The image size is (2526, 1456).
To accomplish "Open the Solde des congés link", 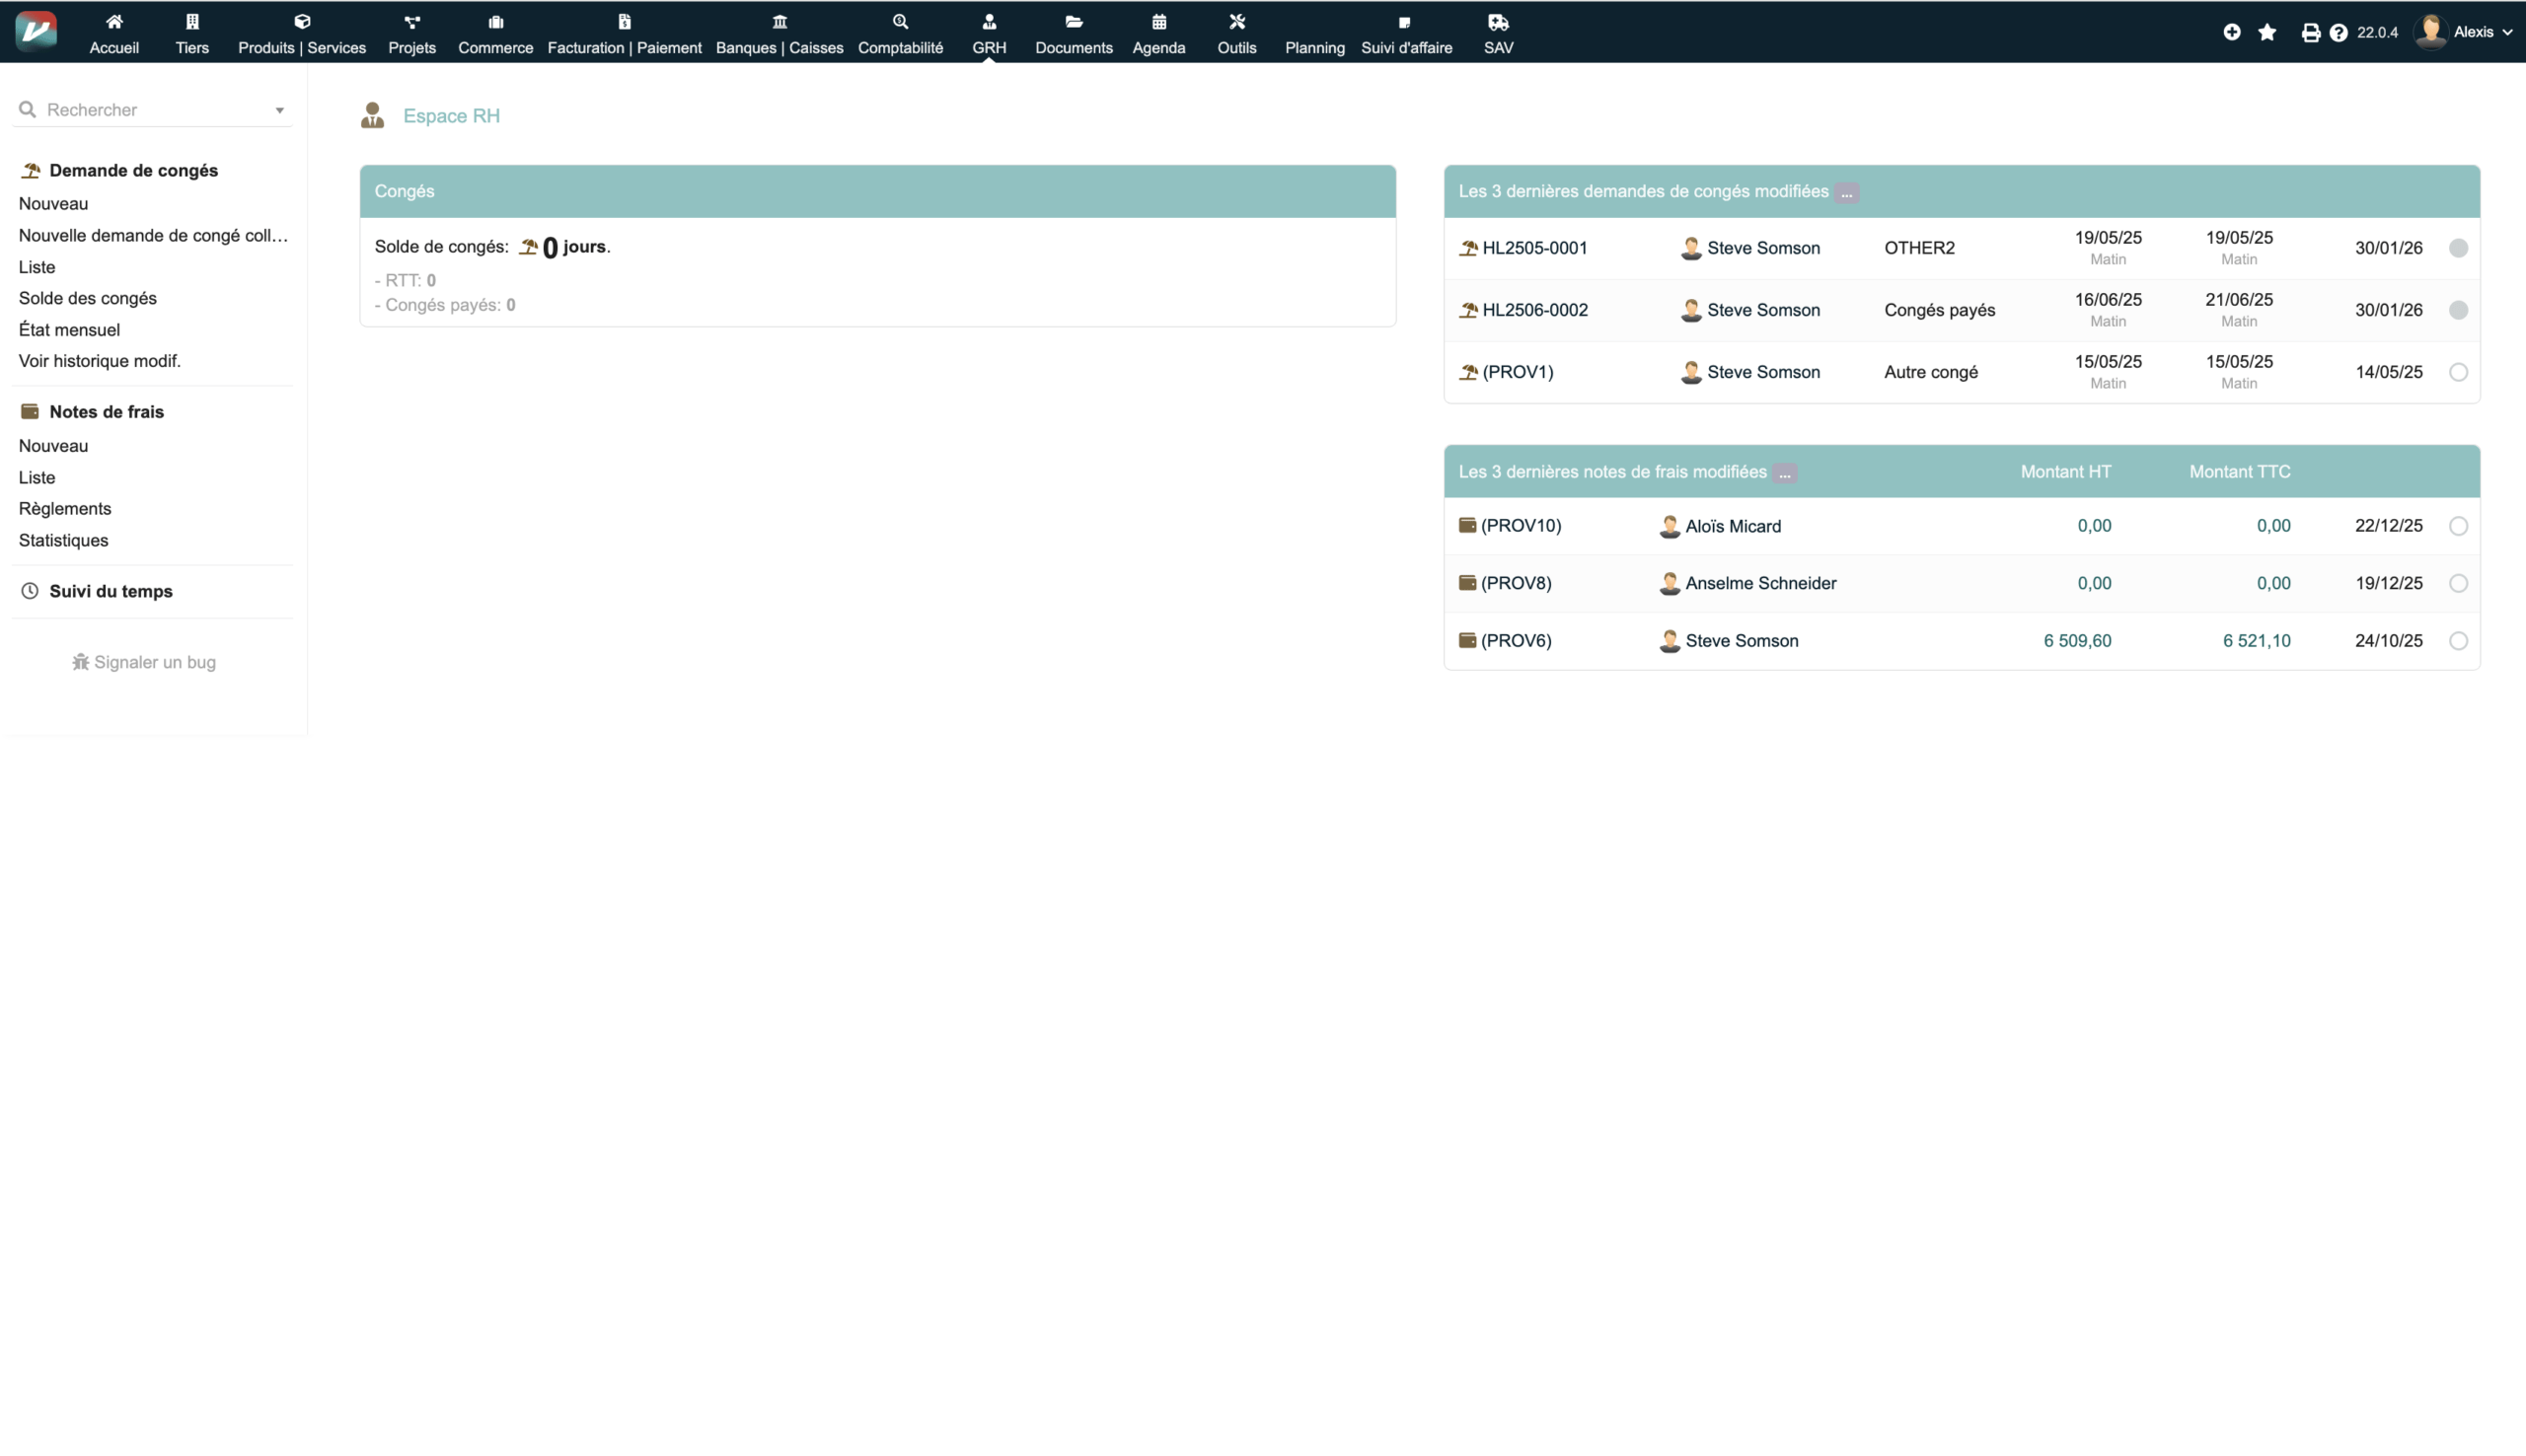I will click(x=87, y=298).
